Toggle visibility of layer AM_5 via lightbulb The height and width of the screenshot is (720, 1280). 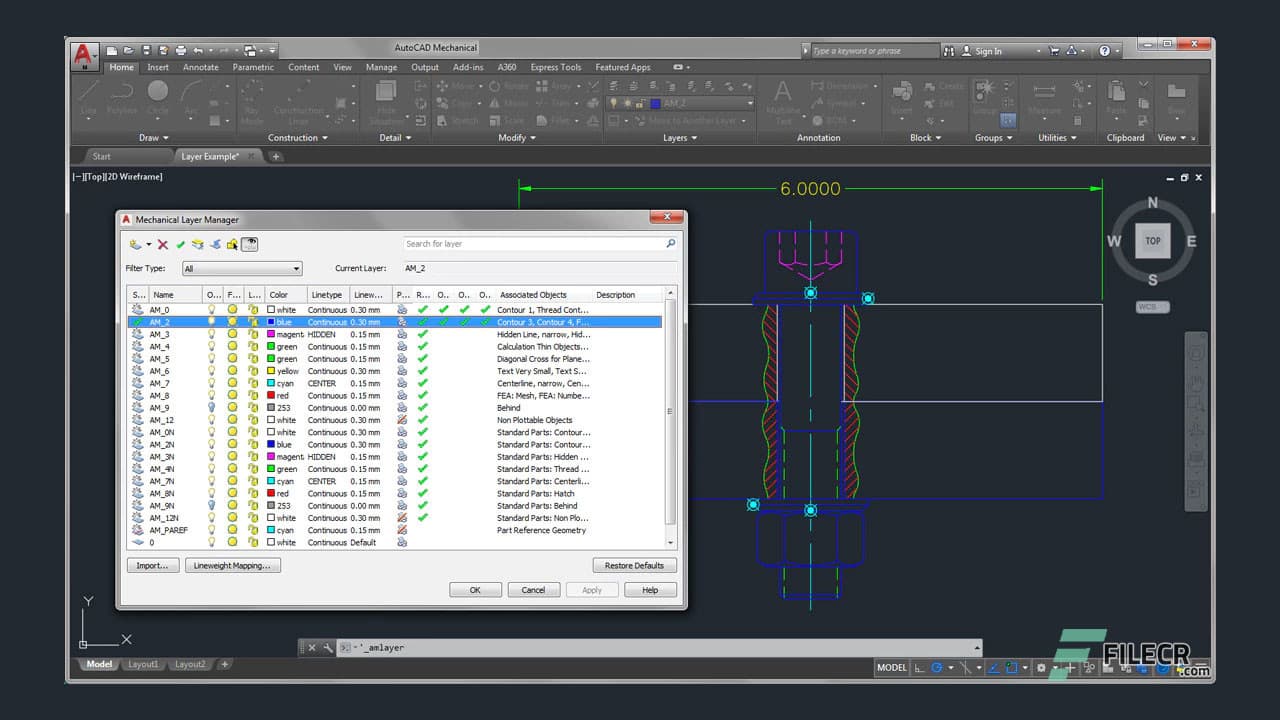coord(212,359)
